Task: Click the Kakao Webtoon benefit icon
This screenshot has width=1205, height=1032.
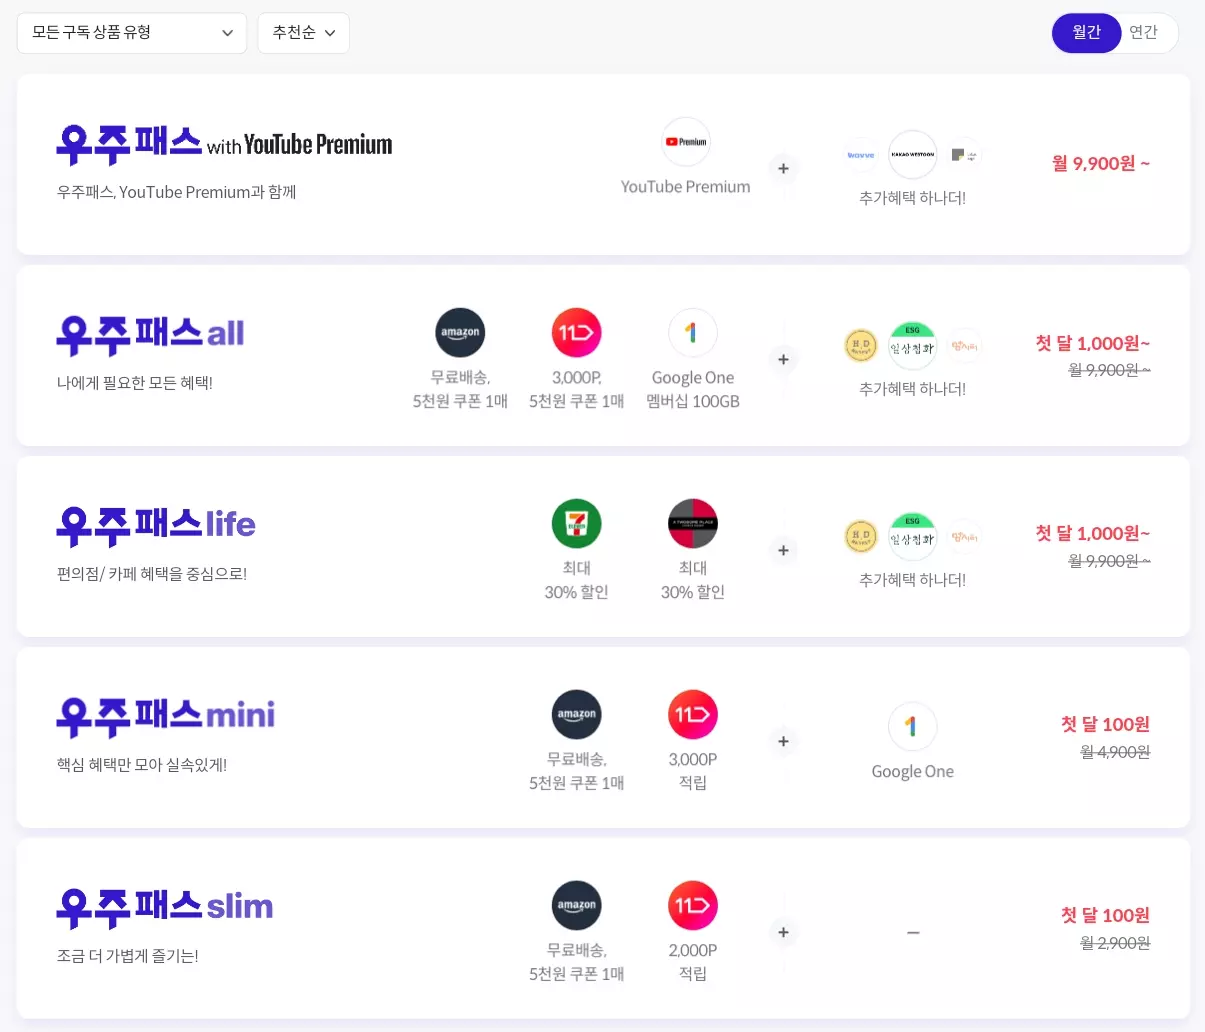Action: click(912, 154)
